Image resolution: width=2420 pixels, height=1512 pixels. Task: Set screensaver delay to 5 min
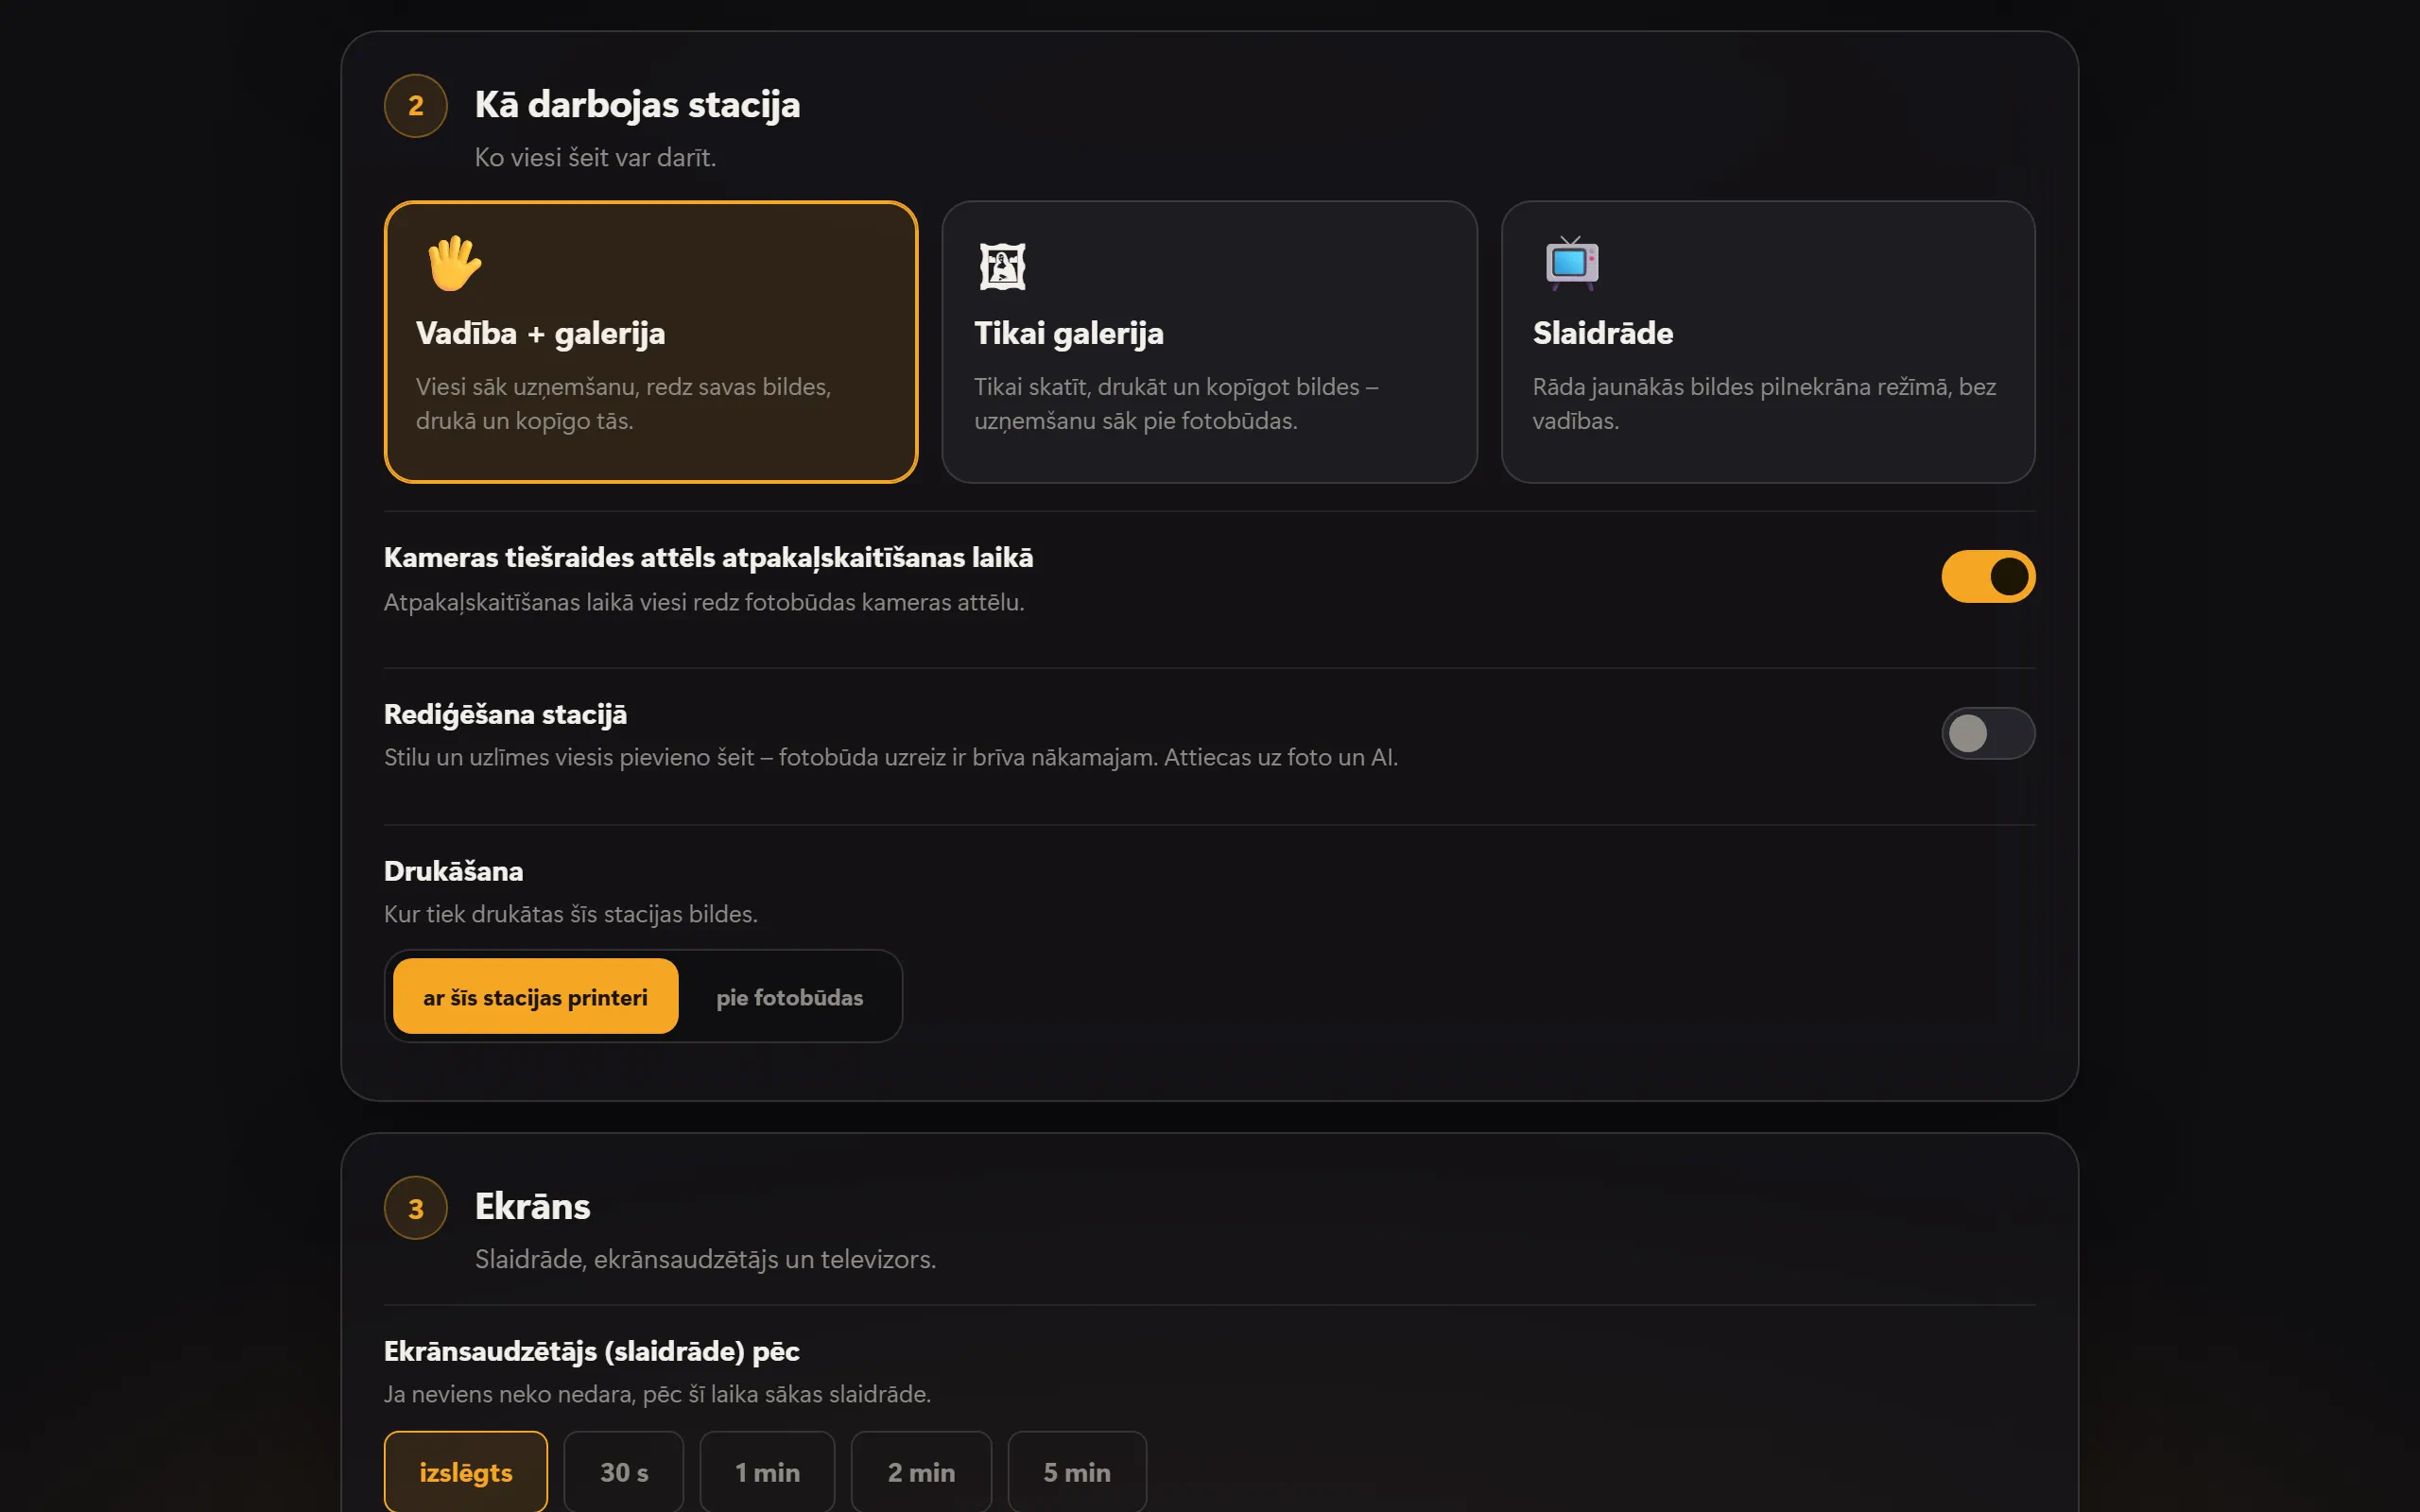[1077, 1472]
